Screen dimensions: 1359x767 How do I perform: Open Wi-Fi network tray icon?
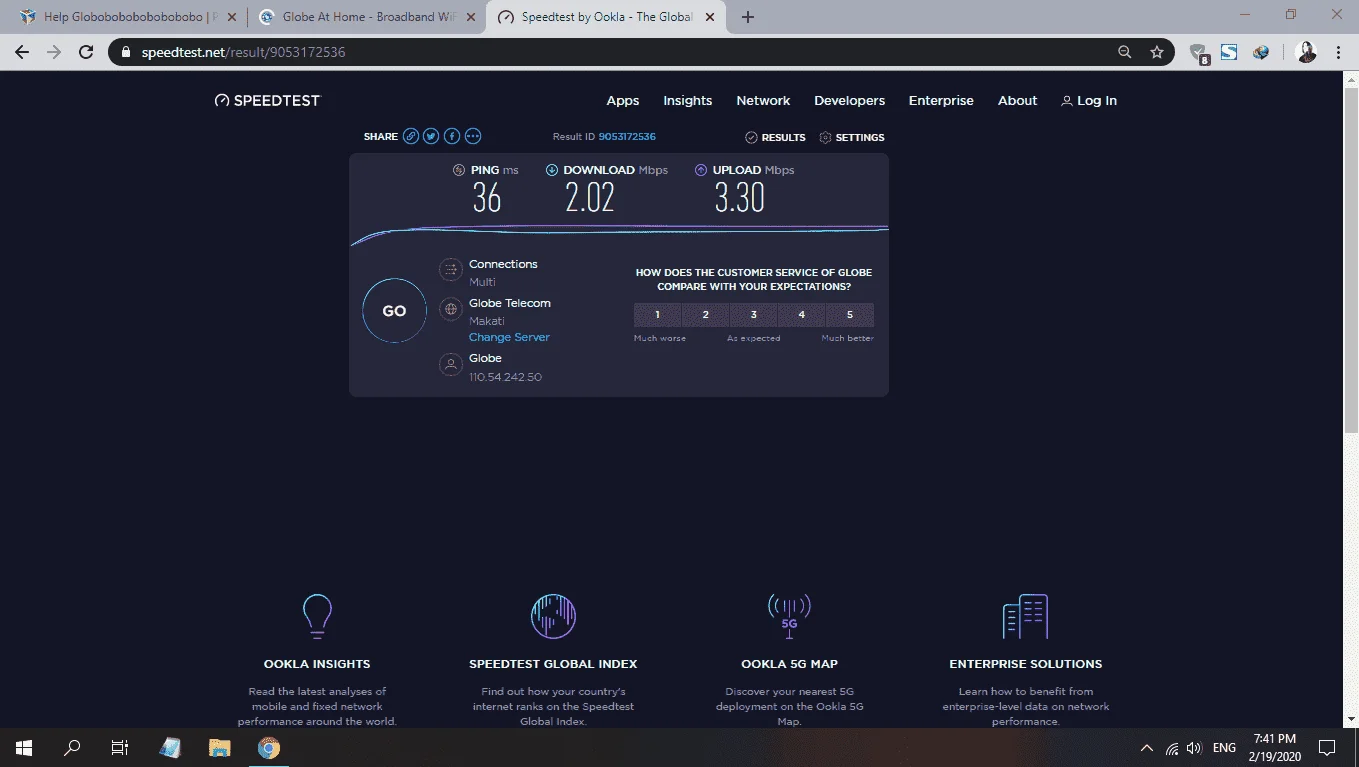[1172, 748]
